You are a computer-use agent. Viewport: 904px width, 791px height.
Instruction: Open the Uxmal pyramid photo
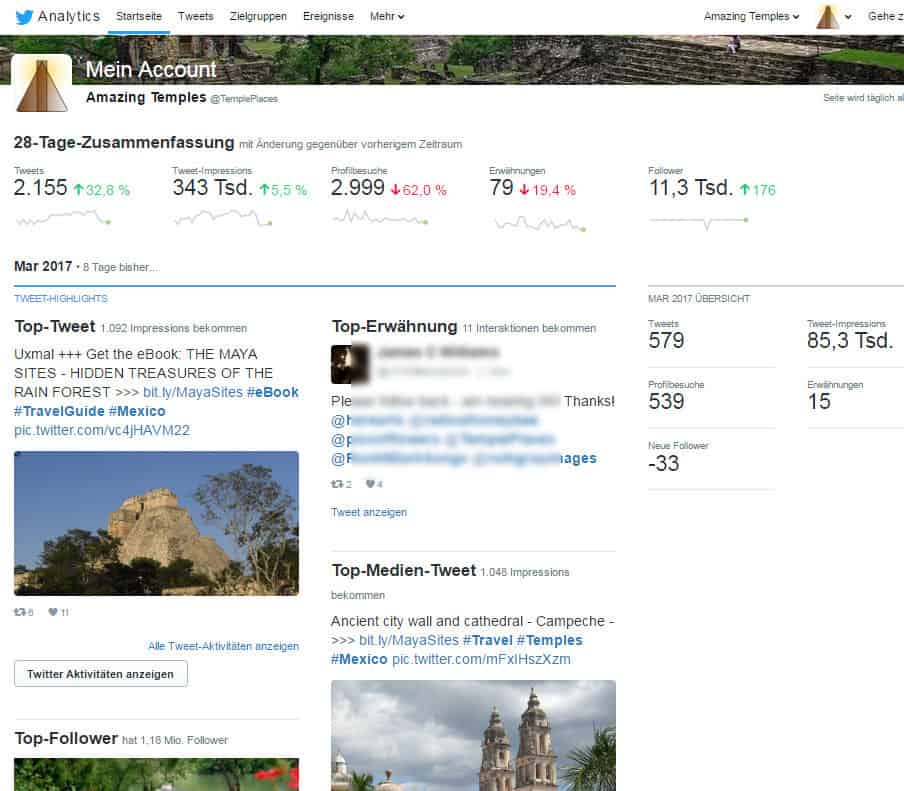coord(156,523)
